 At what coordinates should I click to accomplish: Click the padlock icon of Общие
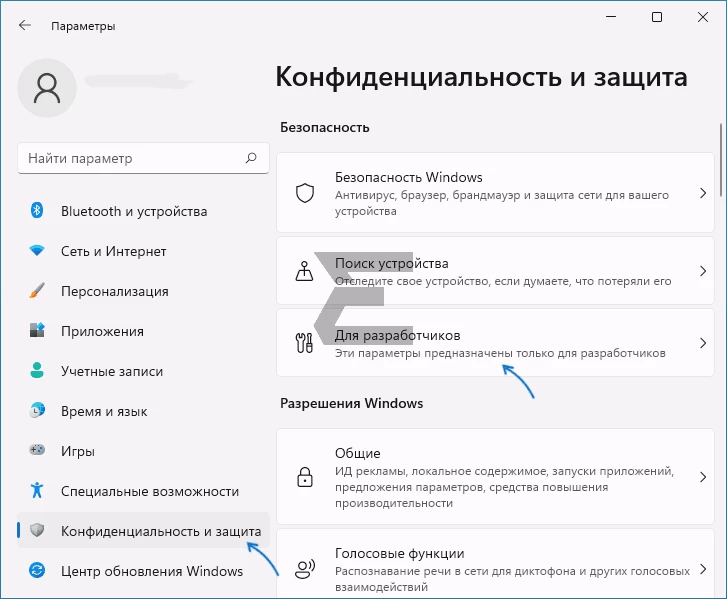tap(305, 477)
